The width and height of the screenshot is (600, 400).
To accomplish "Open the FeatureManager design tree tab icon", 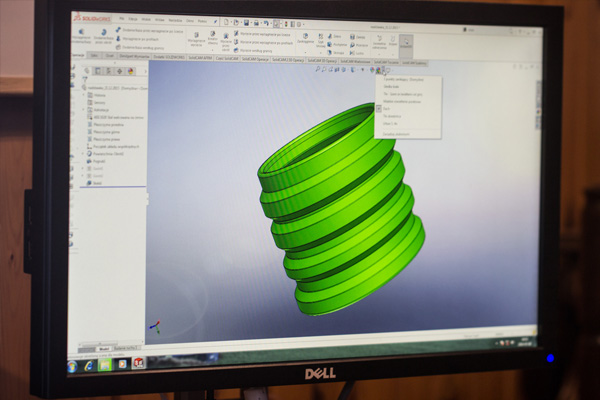I will (88, 71).
